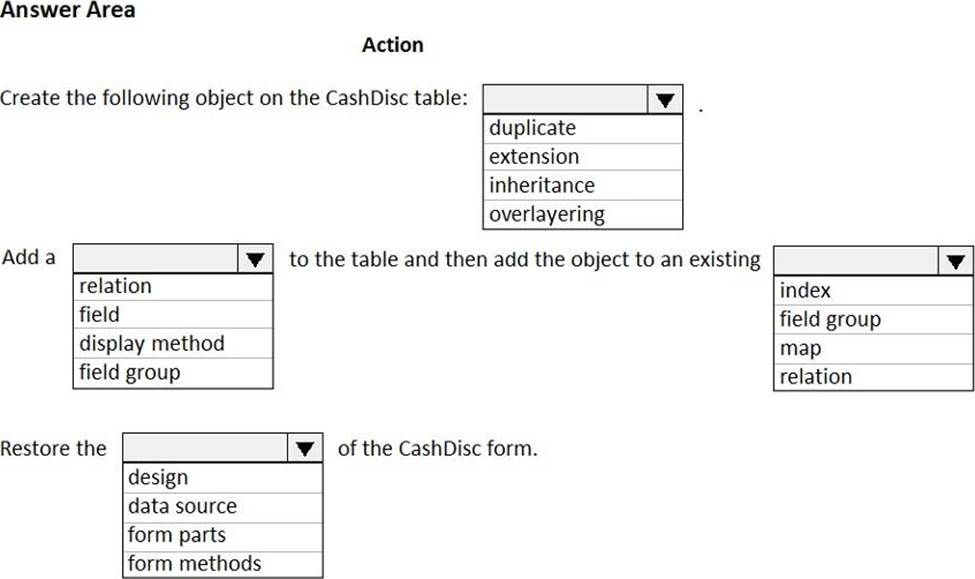Open the CashDisc table object dropdown arrow
Image resolution: width=975 pixels, height=579 pixels.
click(x=665, y=100)
